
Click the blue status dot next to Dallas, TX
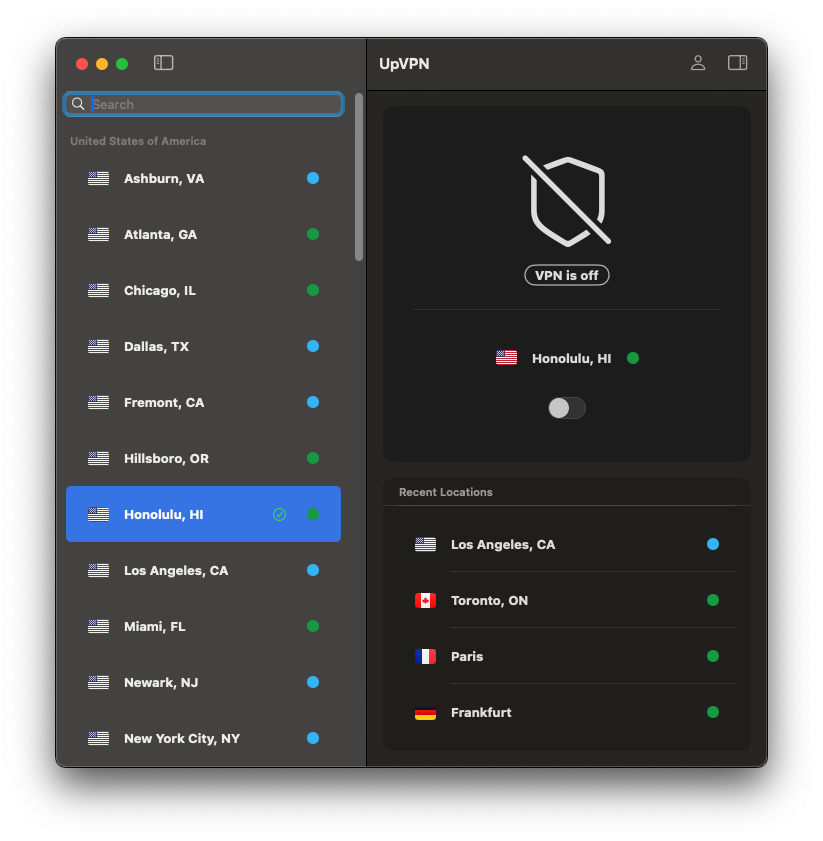(x=313, y=346)
